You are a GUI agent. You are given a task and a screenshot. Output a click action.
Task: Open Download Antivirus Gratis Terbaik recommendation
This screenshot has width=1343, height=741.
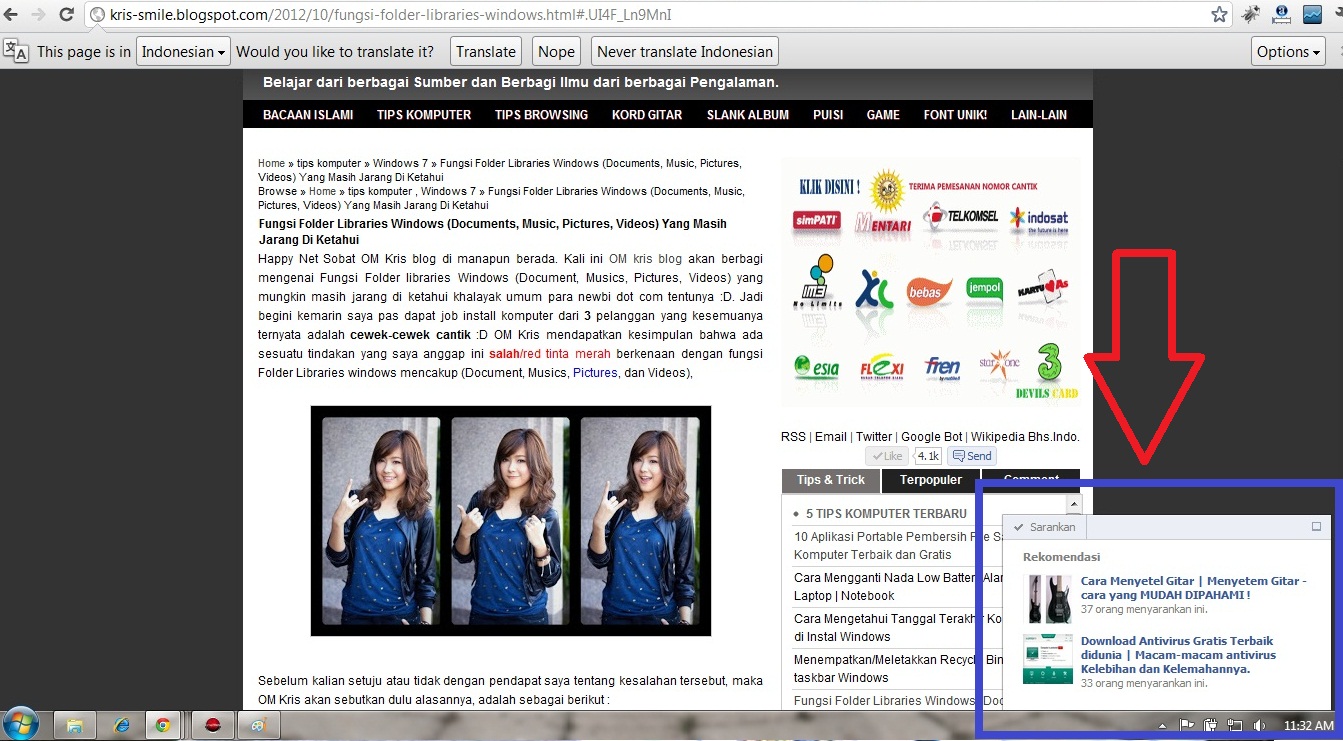[1180, 655]
